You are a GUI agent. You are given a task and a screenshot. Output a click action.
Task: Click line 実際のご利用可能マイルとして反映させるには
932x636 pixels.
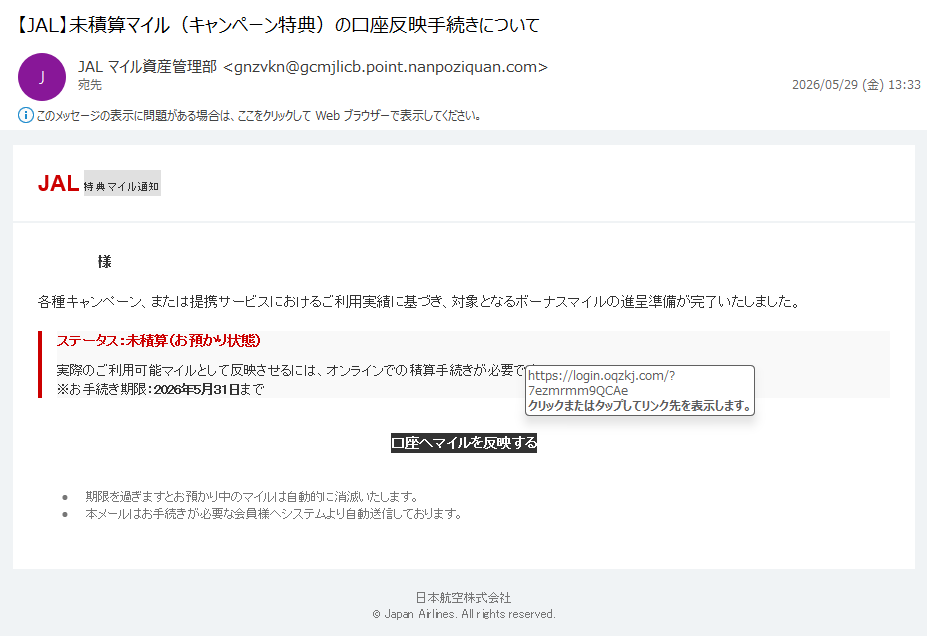[291, 370]
